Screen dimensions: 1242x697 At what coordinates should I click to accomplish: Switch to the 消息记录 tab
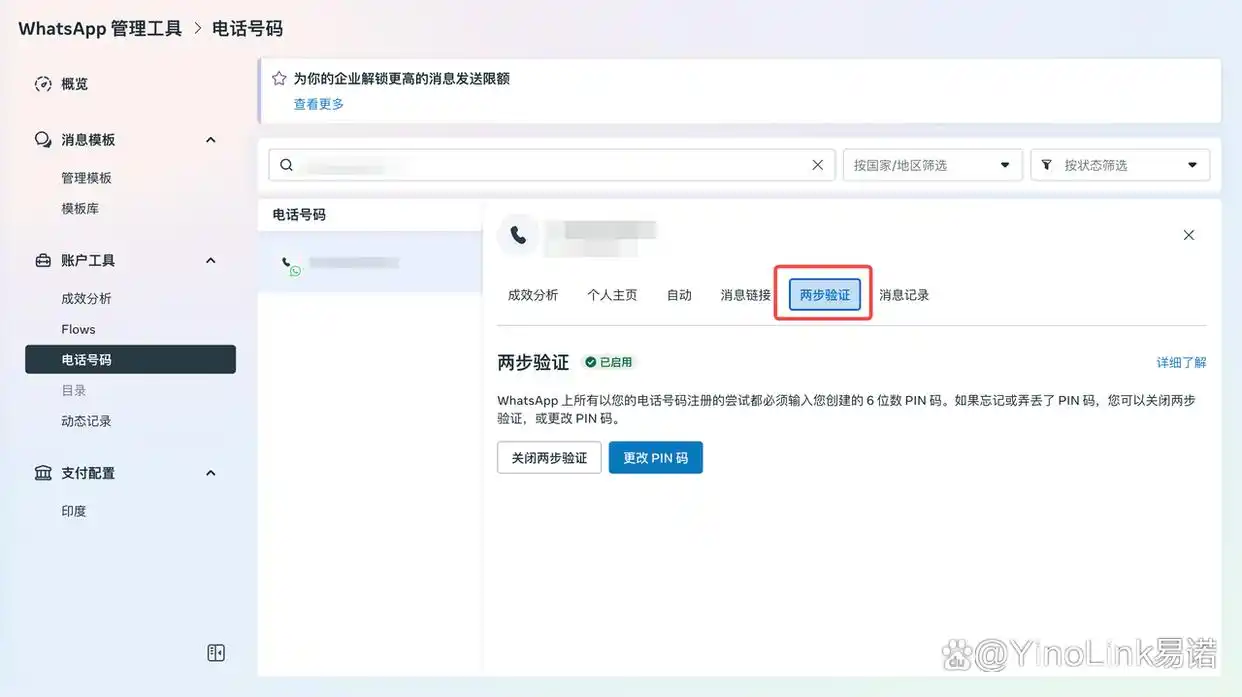(904, 295)
